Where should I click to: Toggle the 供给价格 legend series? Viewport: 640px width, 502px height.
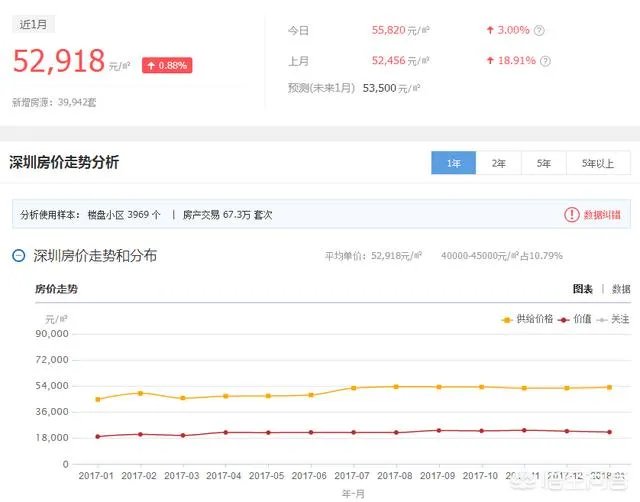coord(527,319)
